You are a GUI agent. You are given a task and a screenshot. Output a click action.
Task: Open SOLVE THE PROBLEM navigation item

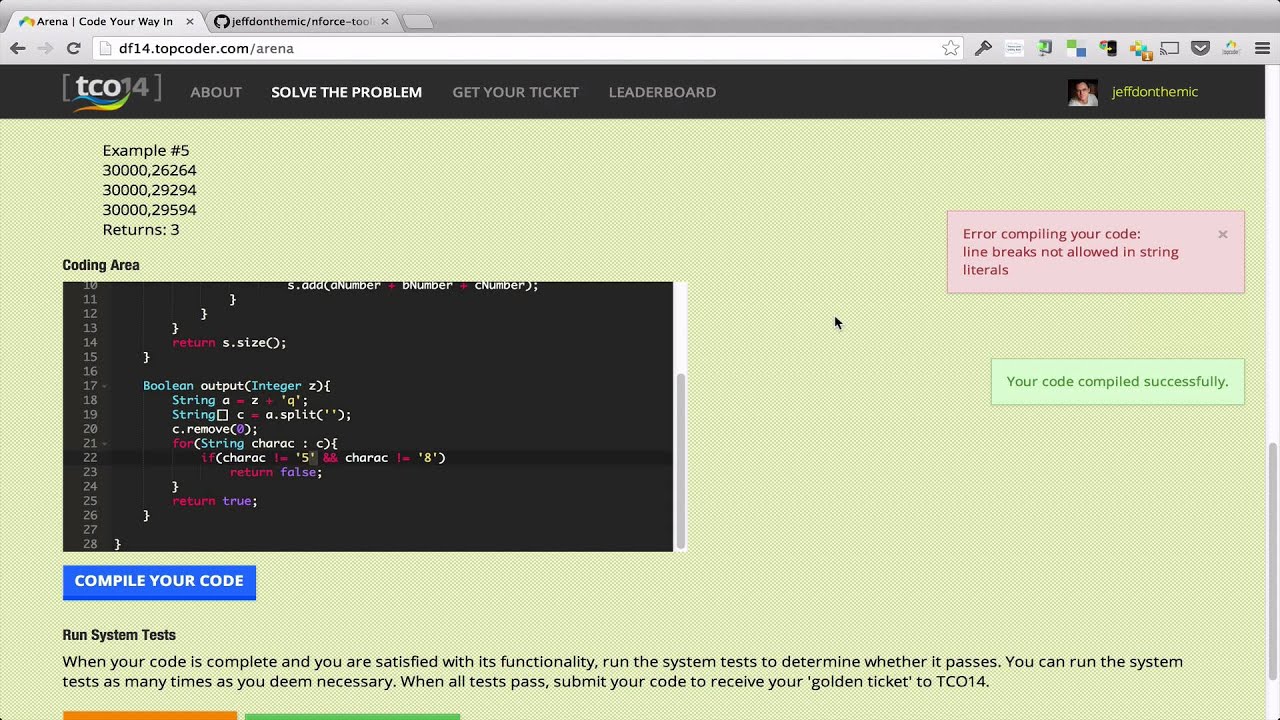pos(346,92)
